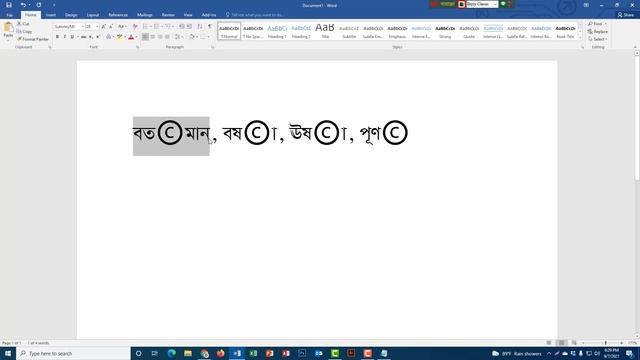640x360 pixels.
Task: Switch to the Mailings tab
Action: (x=144, y=15)
